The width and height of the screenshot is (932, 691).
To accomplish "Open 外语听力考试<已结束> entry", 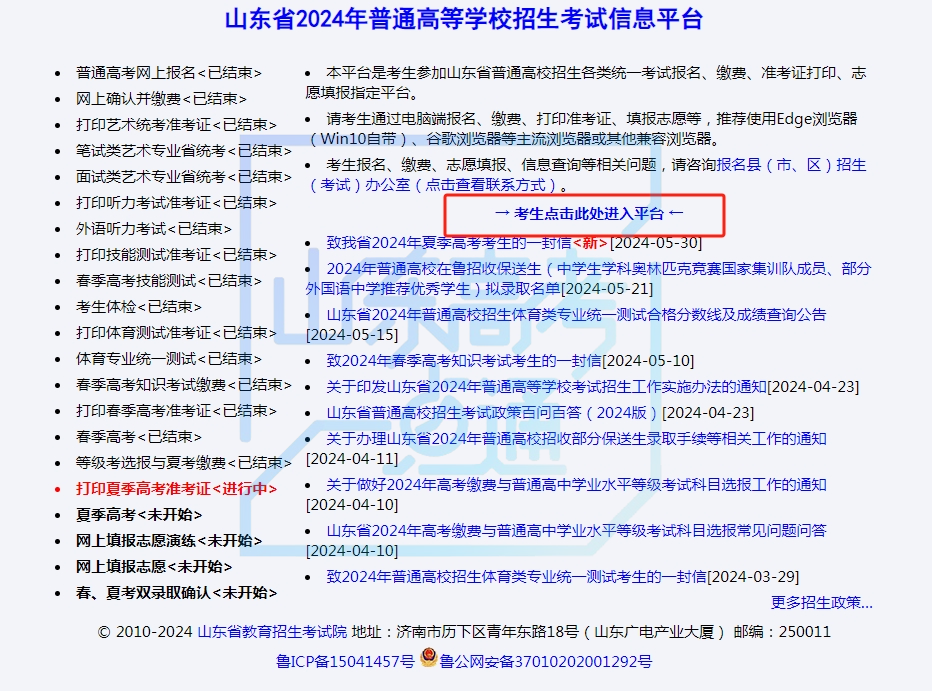I will [153, 229].
